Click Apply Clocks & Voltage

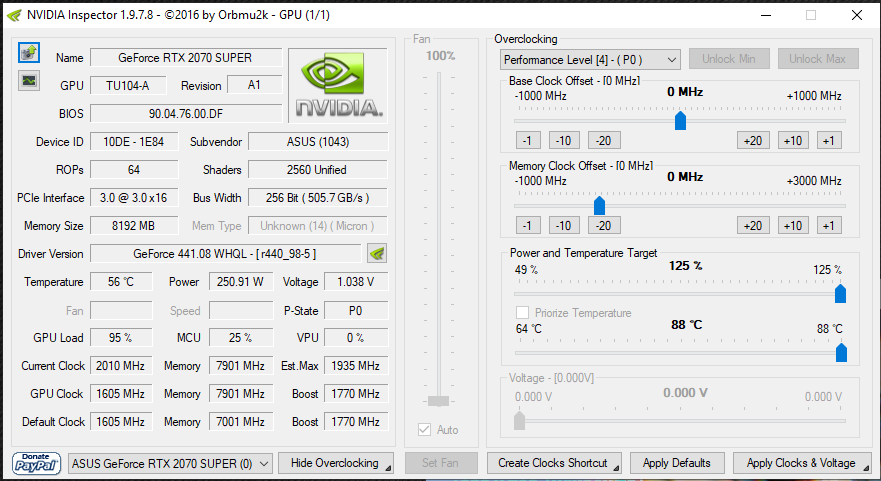point(802,463)
